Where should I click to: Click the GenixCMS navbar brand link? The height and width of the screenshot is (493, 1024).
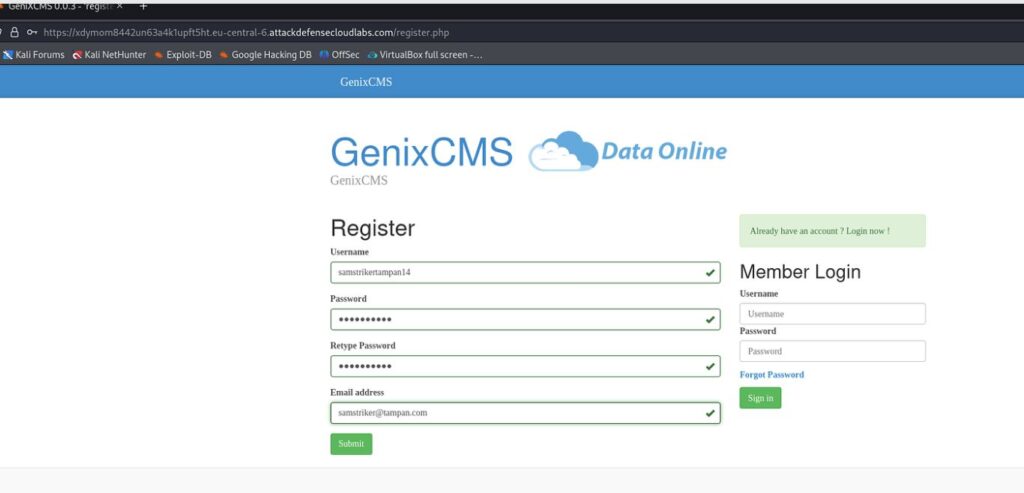click(366, 82)
